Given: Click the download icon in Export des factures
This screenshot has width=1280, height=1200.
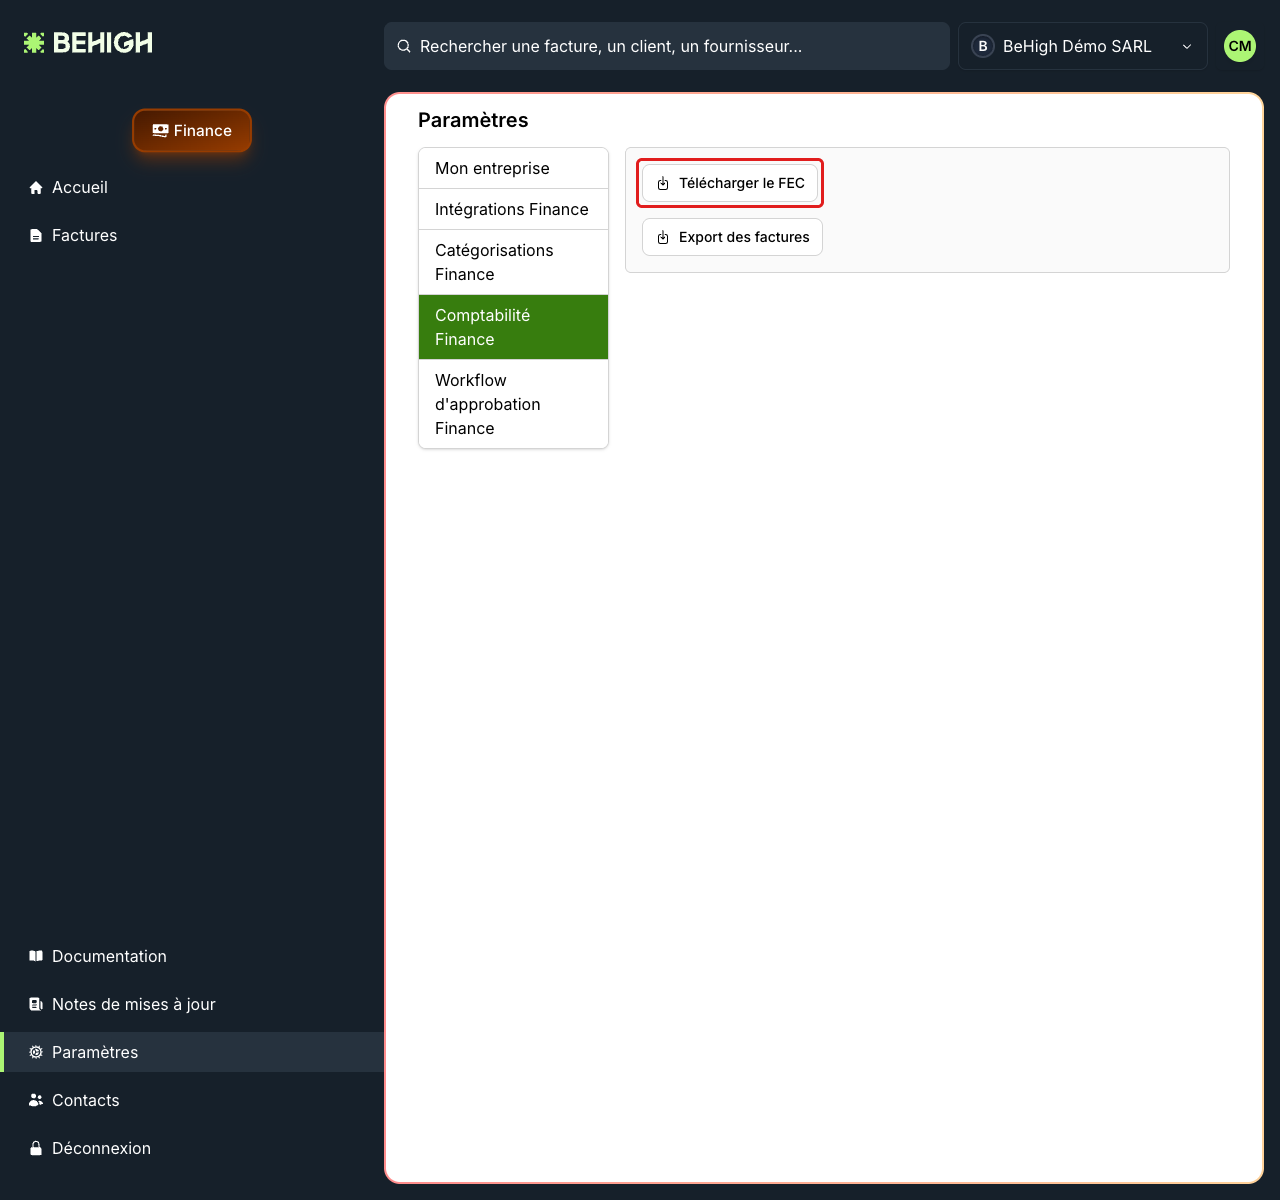Looking at the screenshot, I should [663, 238].
